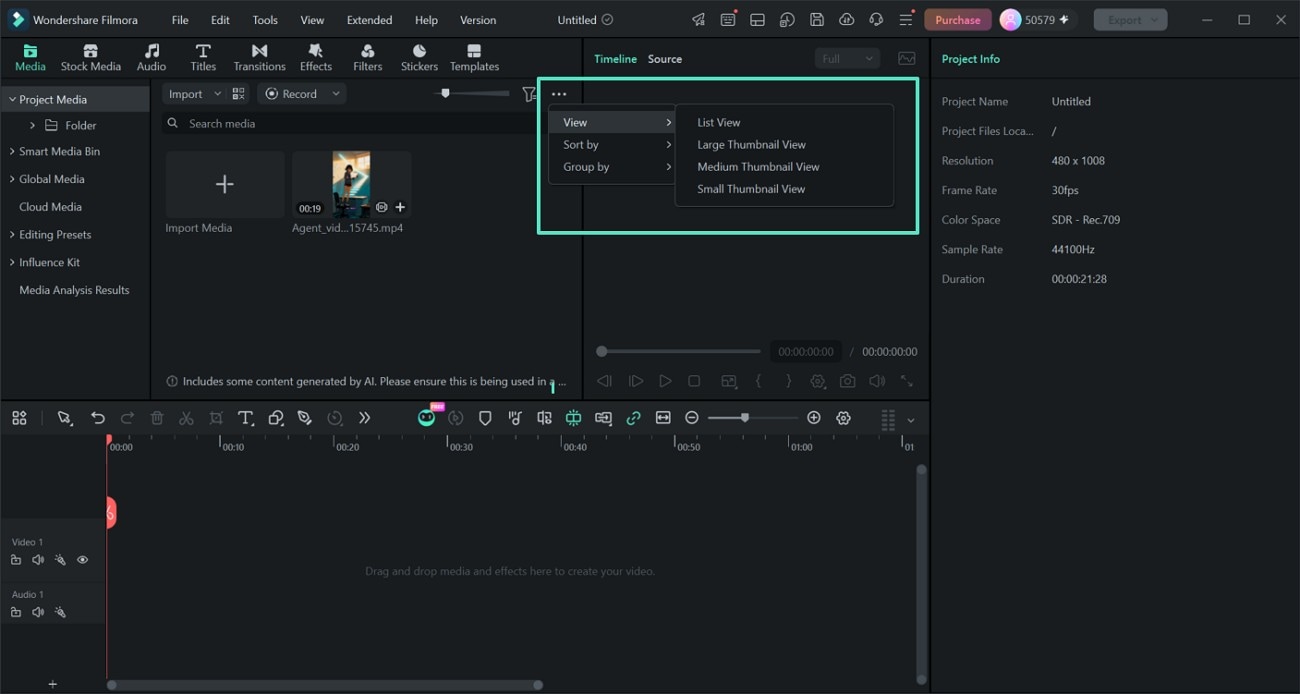The height and width of the screenshot is (694, 1300).
Task: Open the Record dropdown arrow
Action: click(x=336, y=94)
